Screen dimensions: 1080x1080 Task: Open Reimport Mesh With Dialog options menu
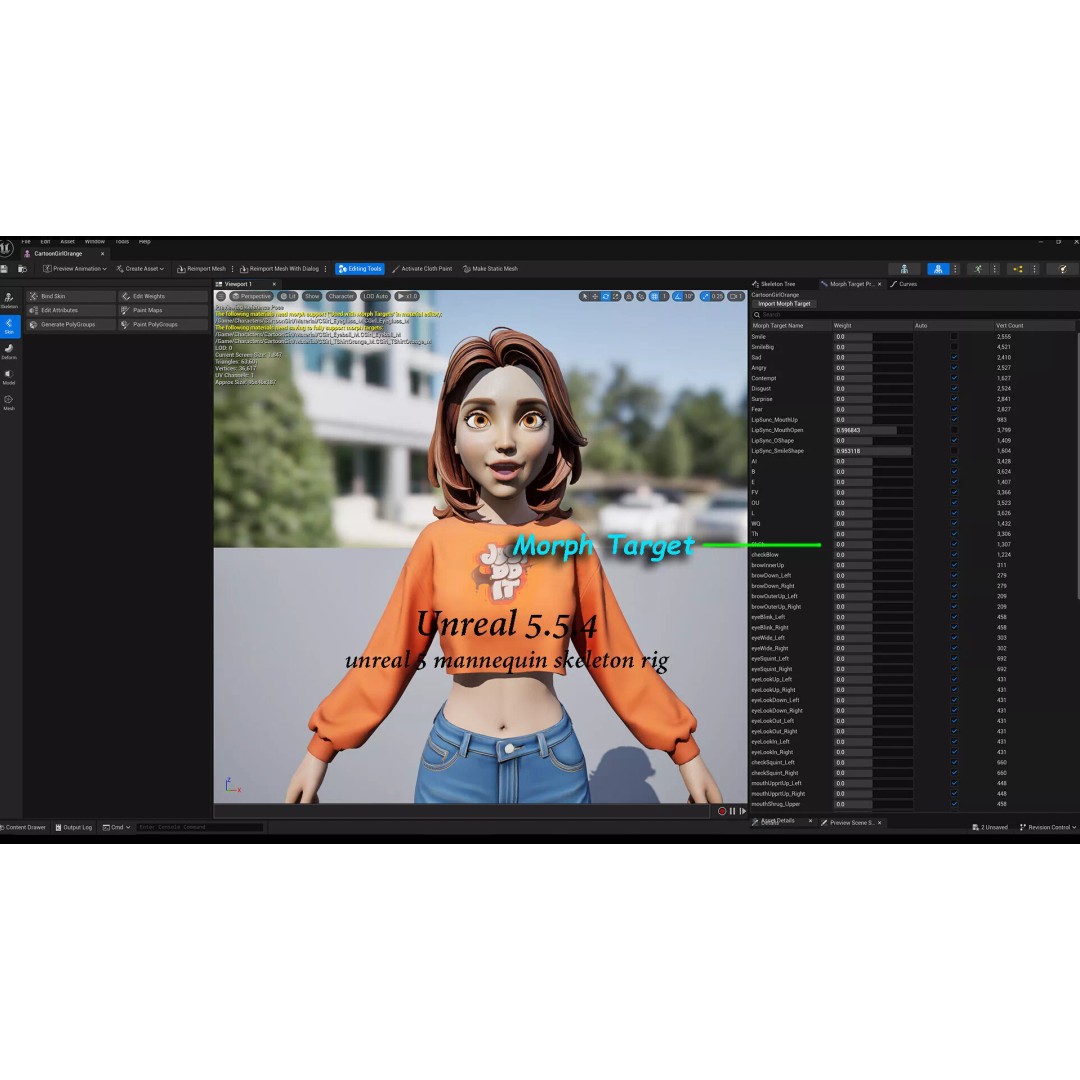325,269
